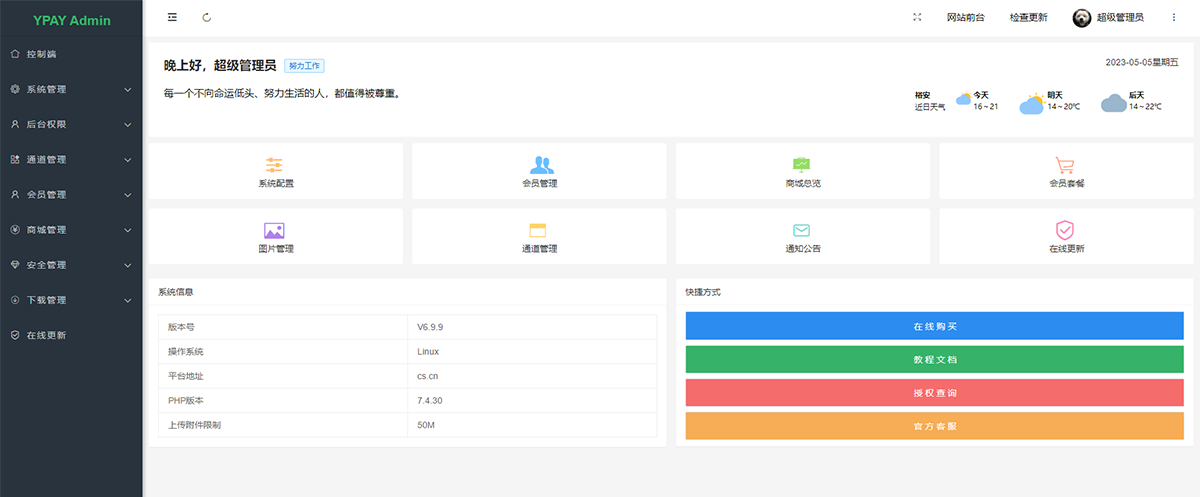Click the YPAY Admin logo title
Screen dimensions: 1200x497
72,20
